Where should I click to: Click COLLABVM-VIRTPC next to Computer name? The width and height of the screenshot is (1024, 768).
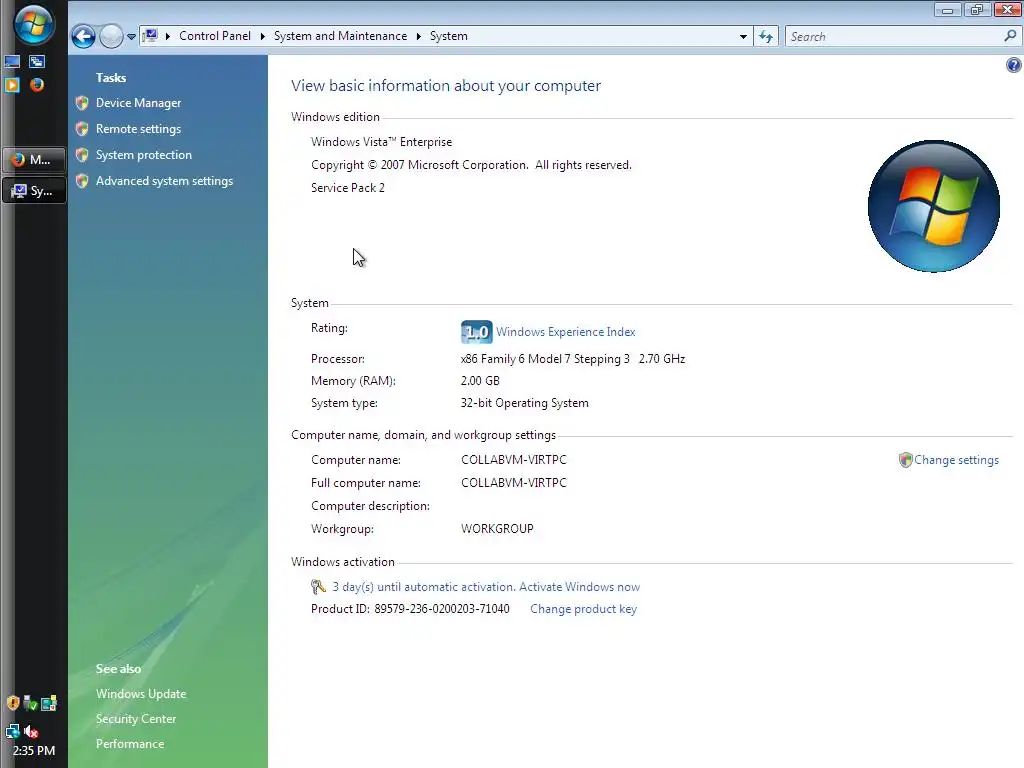[514, 460]
